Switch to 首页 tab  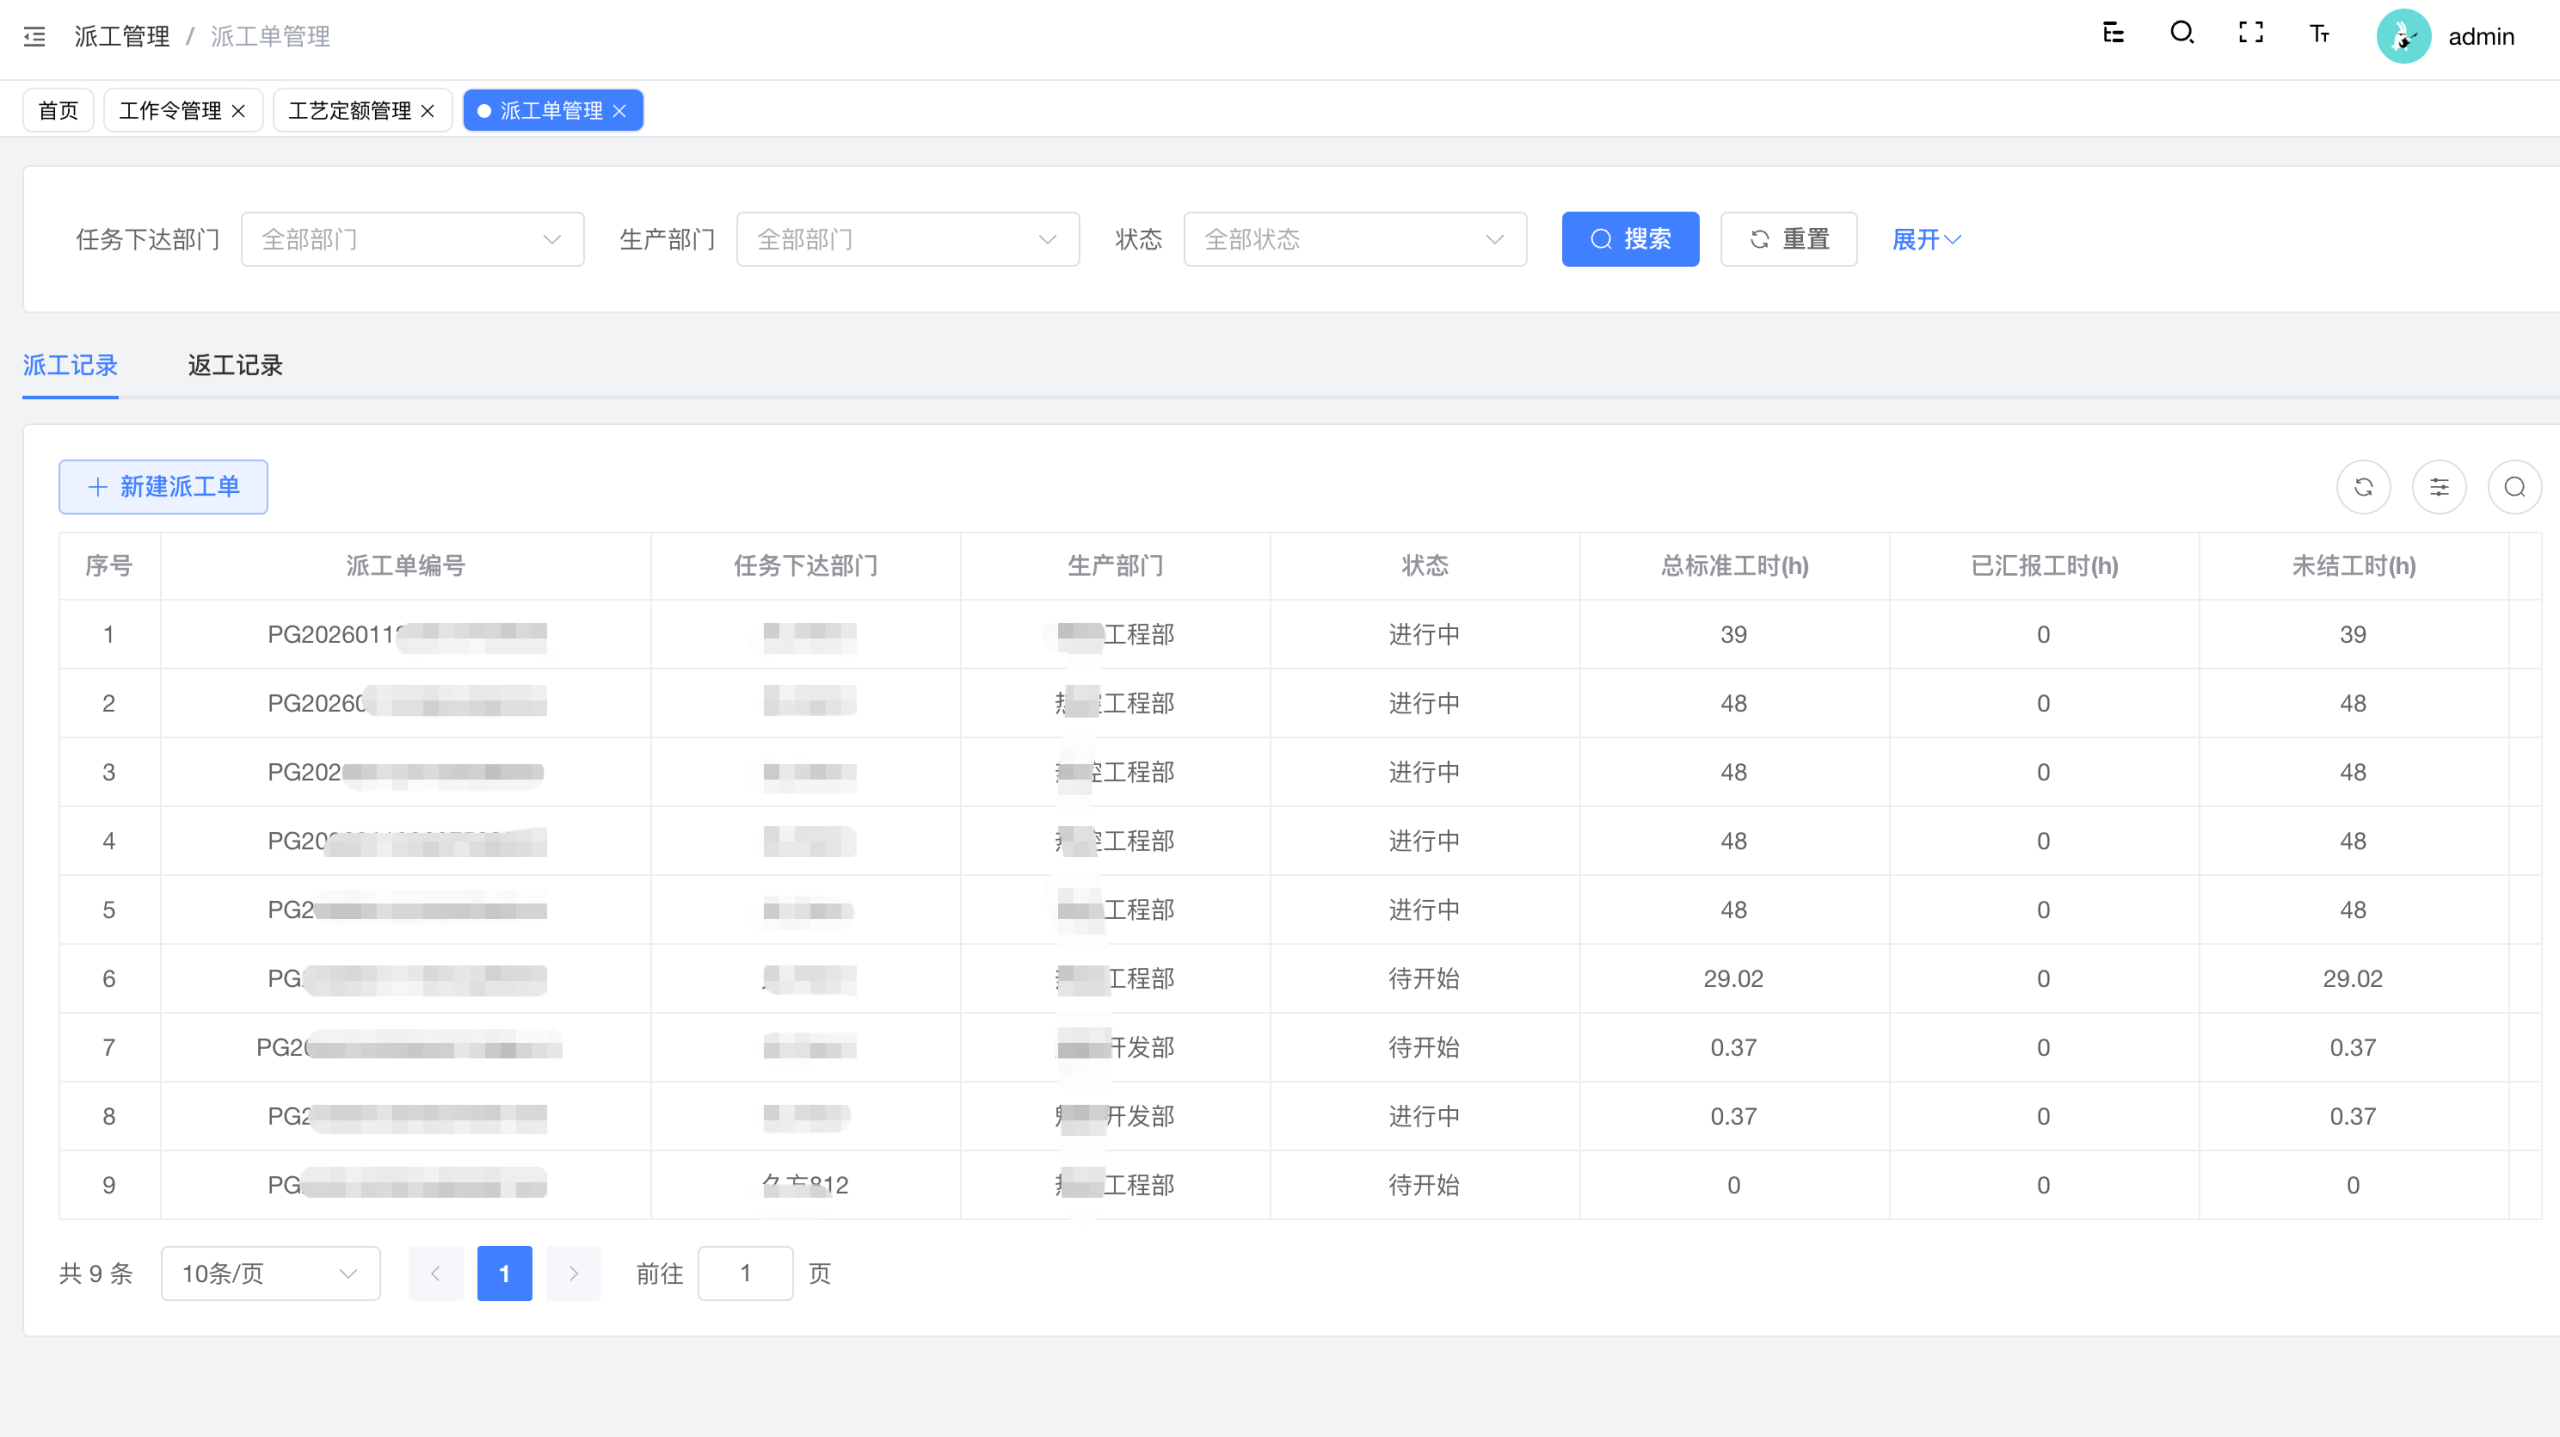[58, 111]
